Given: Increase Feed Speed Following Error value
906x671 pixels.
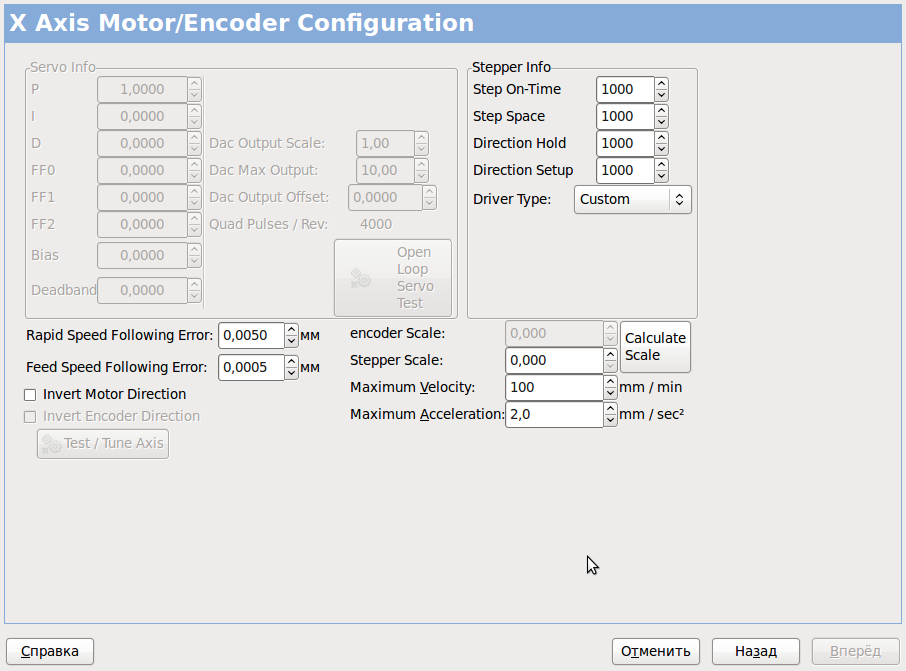Looking at the screenshot, I should point(292,362).
